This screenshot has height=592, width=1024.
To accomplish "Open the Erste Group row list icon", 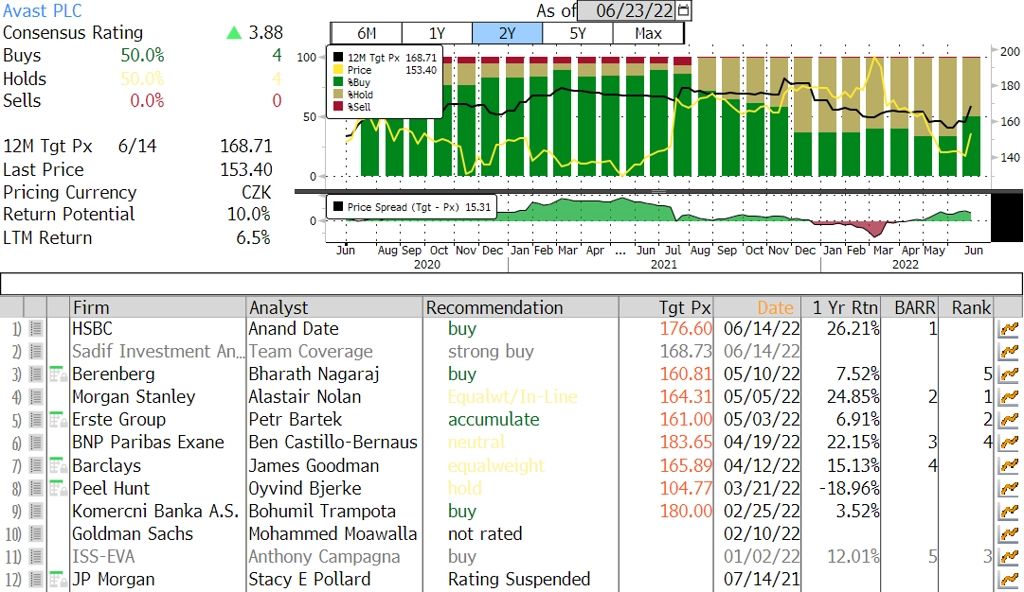I will (x=36, y=420).
